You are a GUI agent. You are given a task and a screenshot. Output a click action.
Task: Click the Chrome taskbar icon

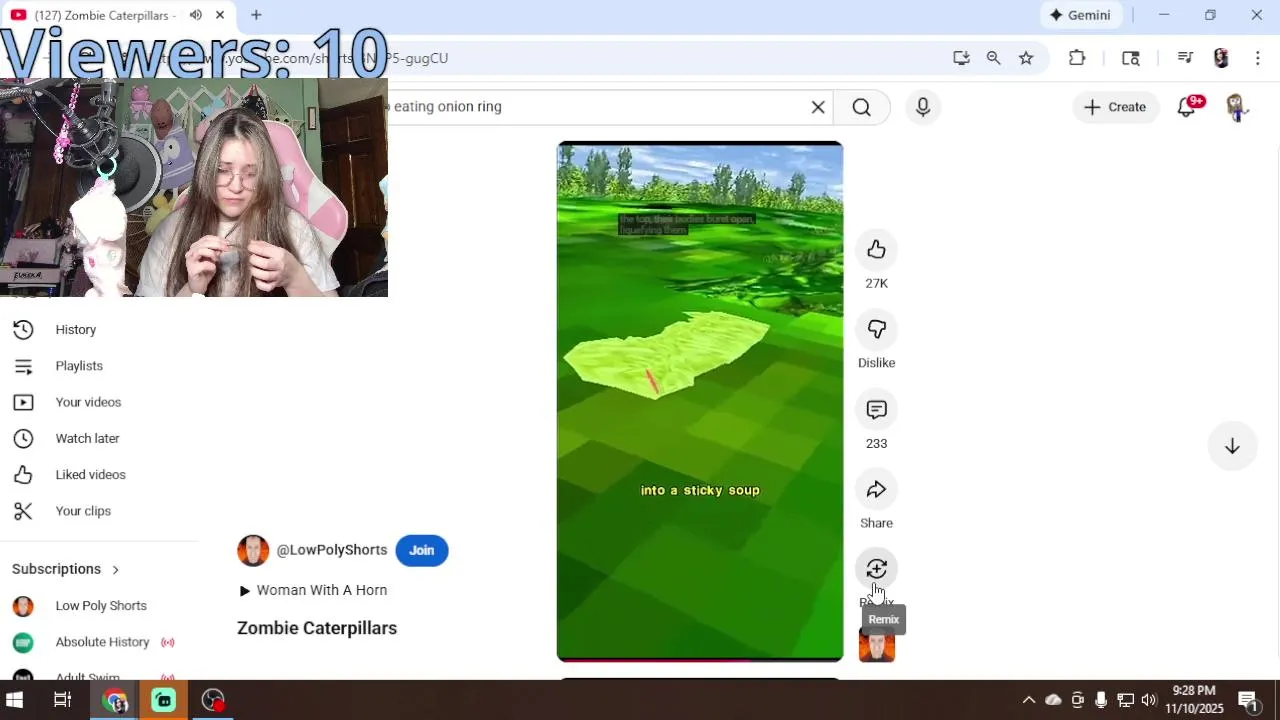click(x=115, y=700)
